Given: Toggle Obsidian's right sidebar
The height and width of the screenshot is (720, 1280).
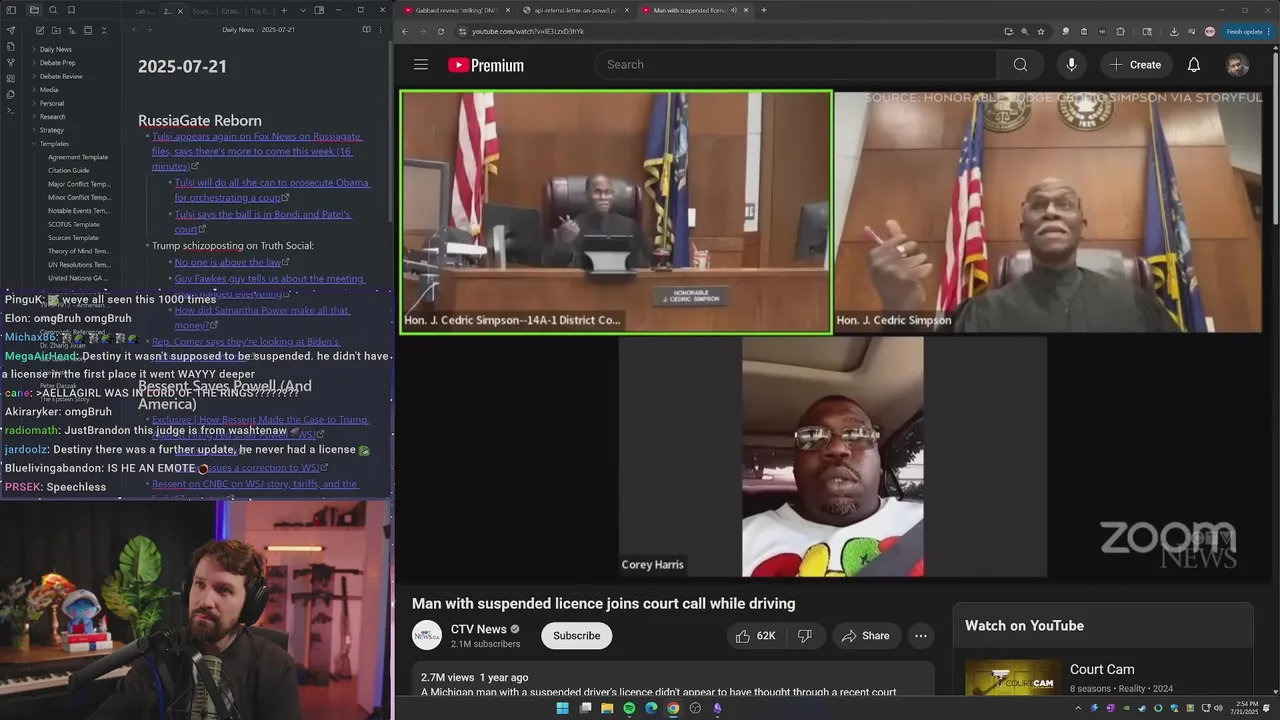Looking at the screenshot, I should [x=319, y=11].
